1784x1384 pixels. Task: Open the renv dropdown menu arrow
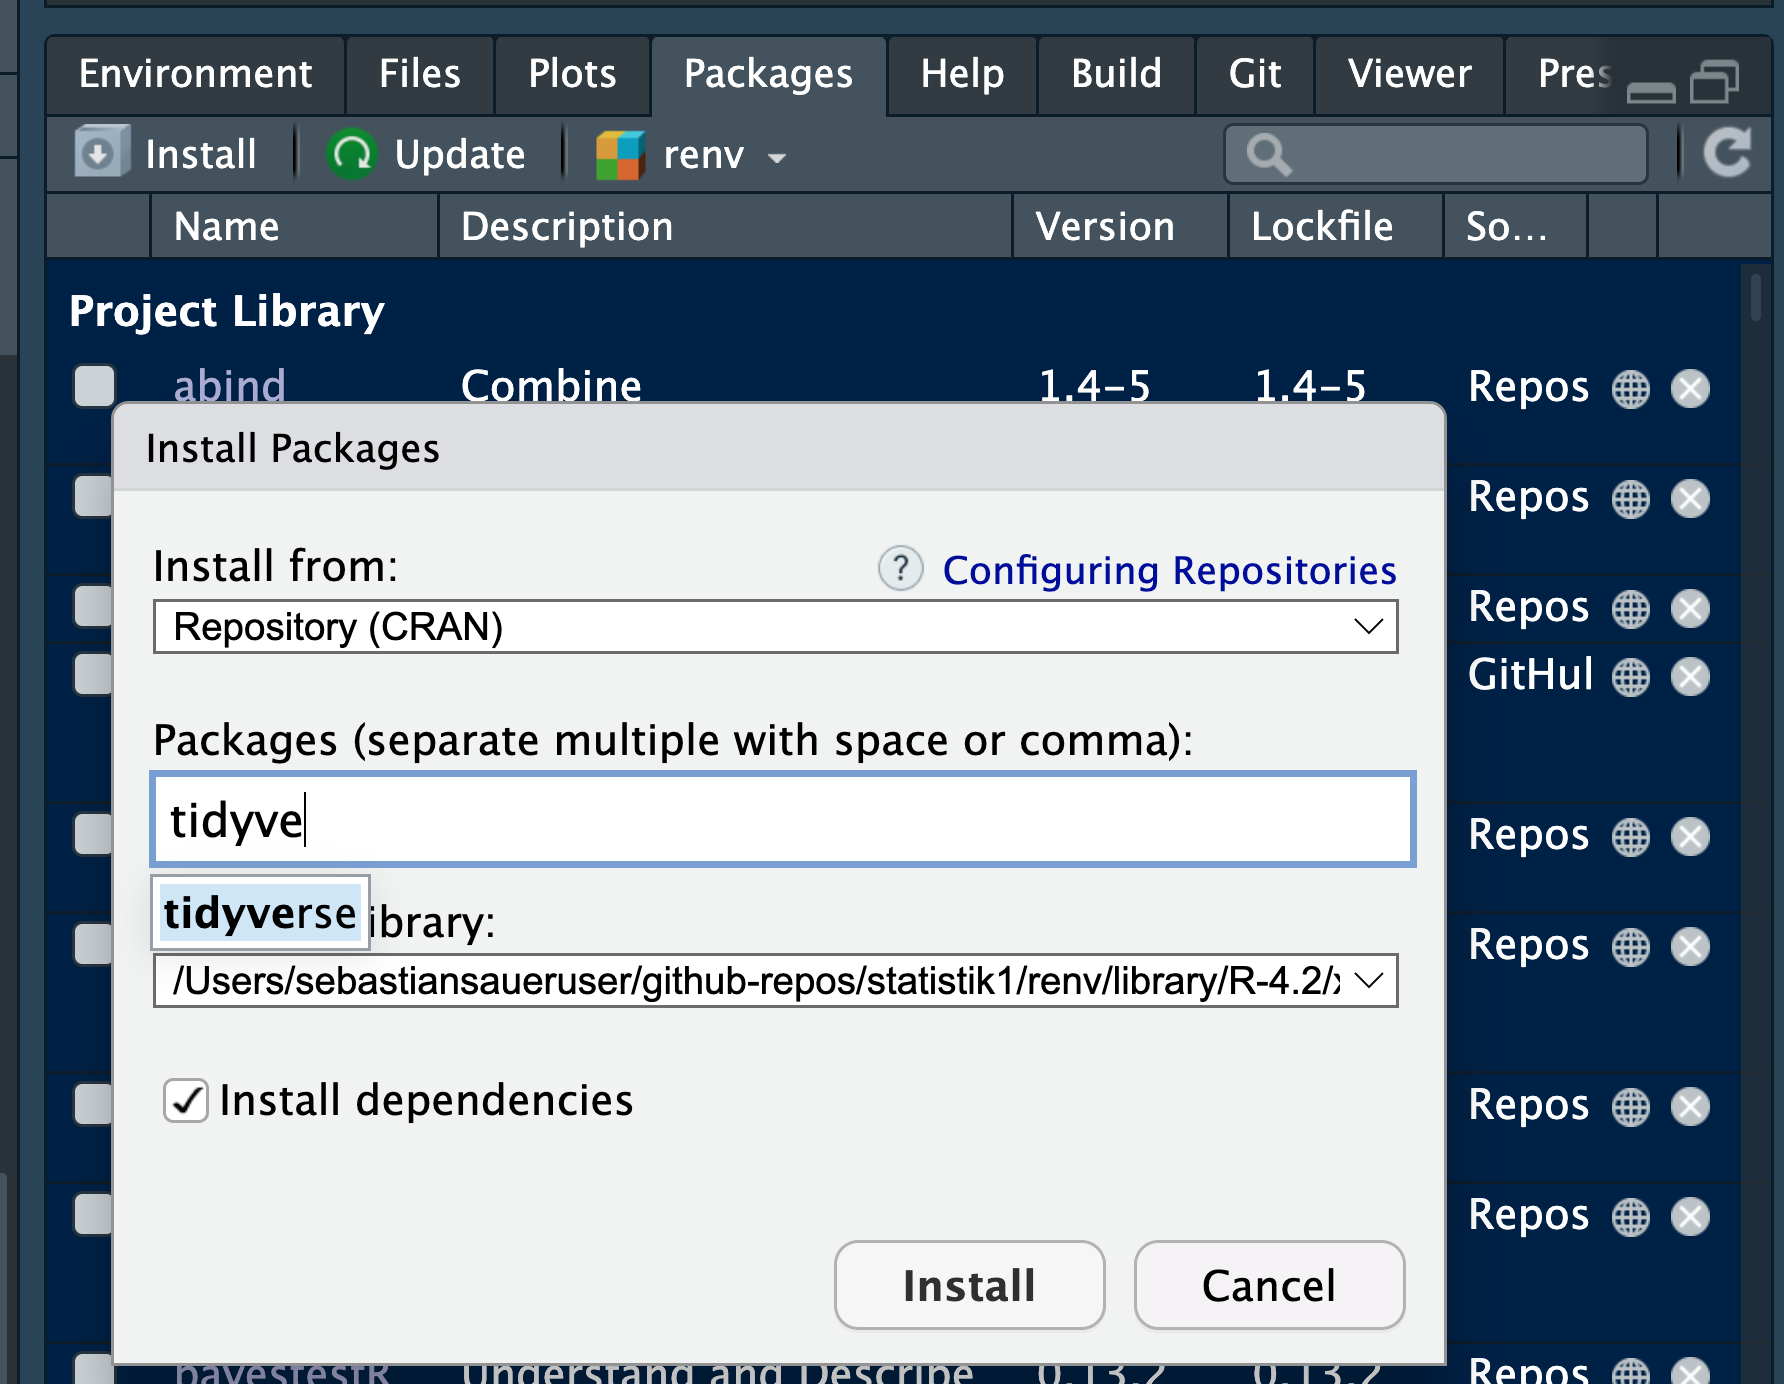[777, 157]
